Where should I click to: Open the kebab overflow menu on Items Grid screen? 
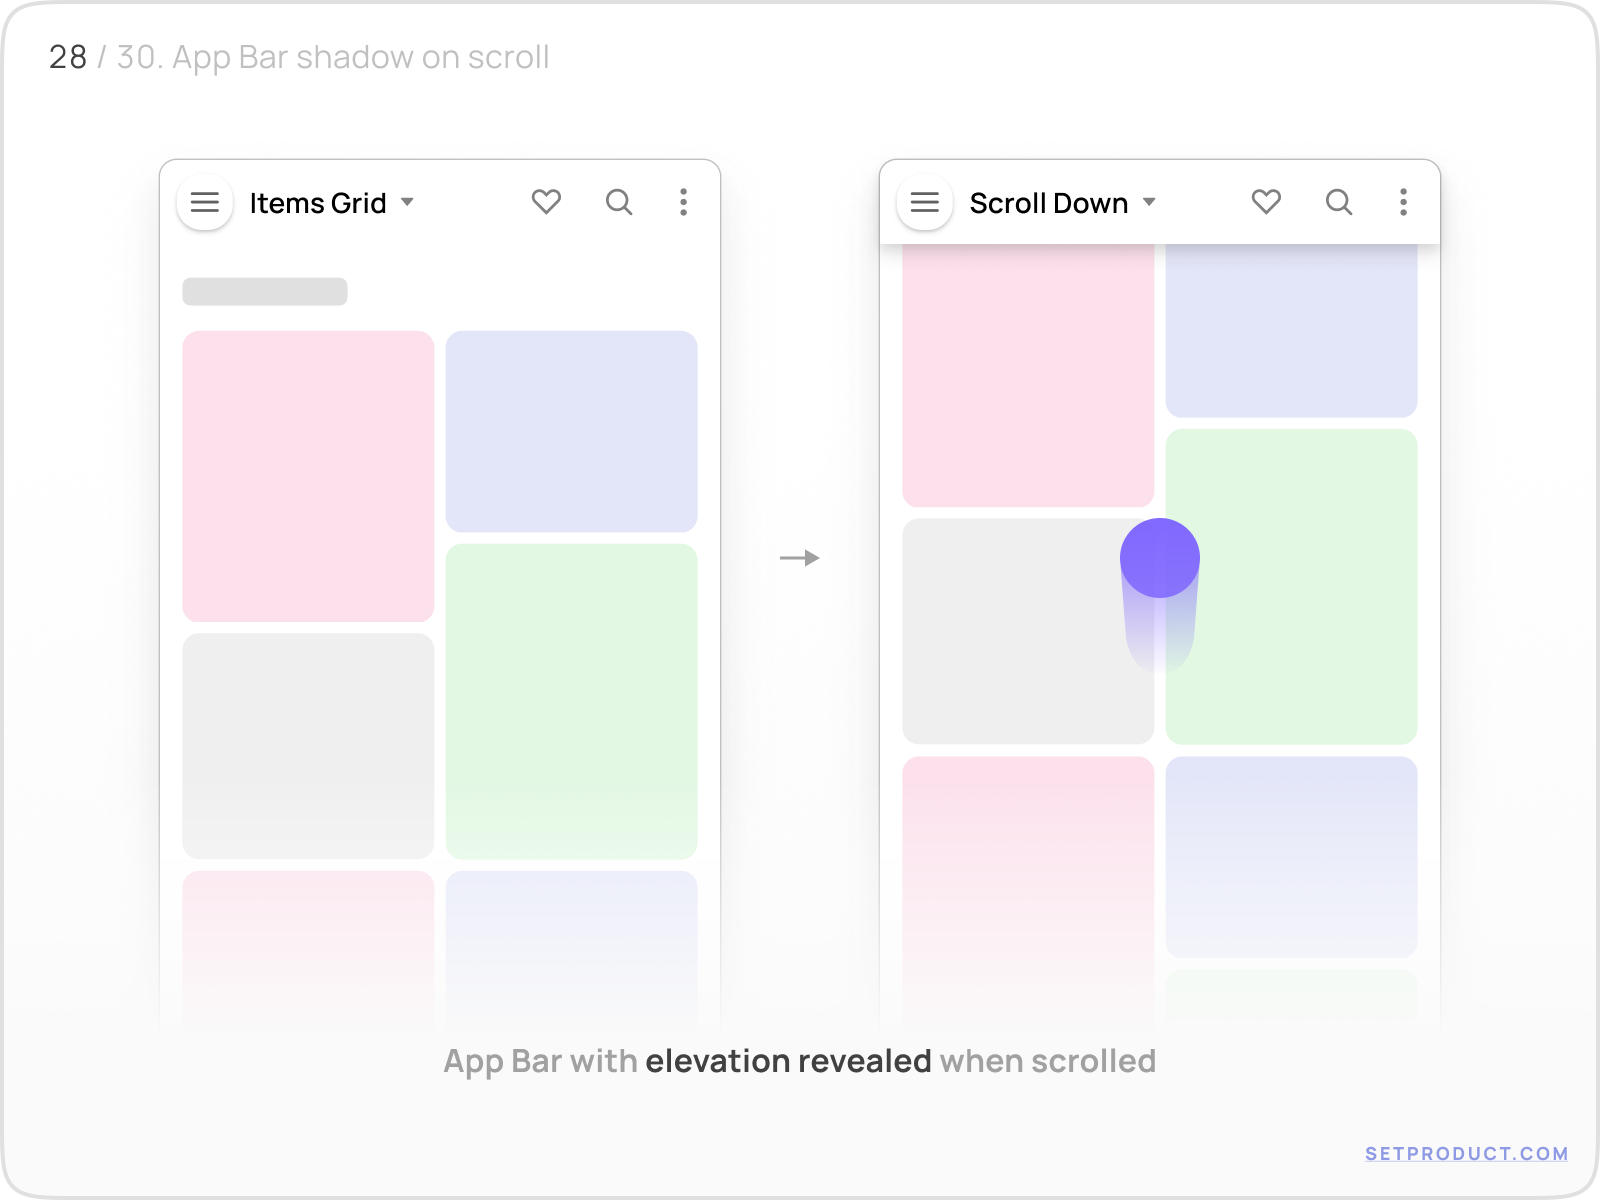(683, 202)
